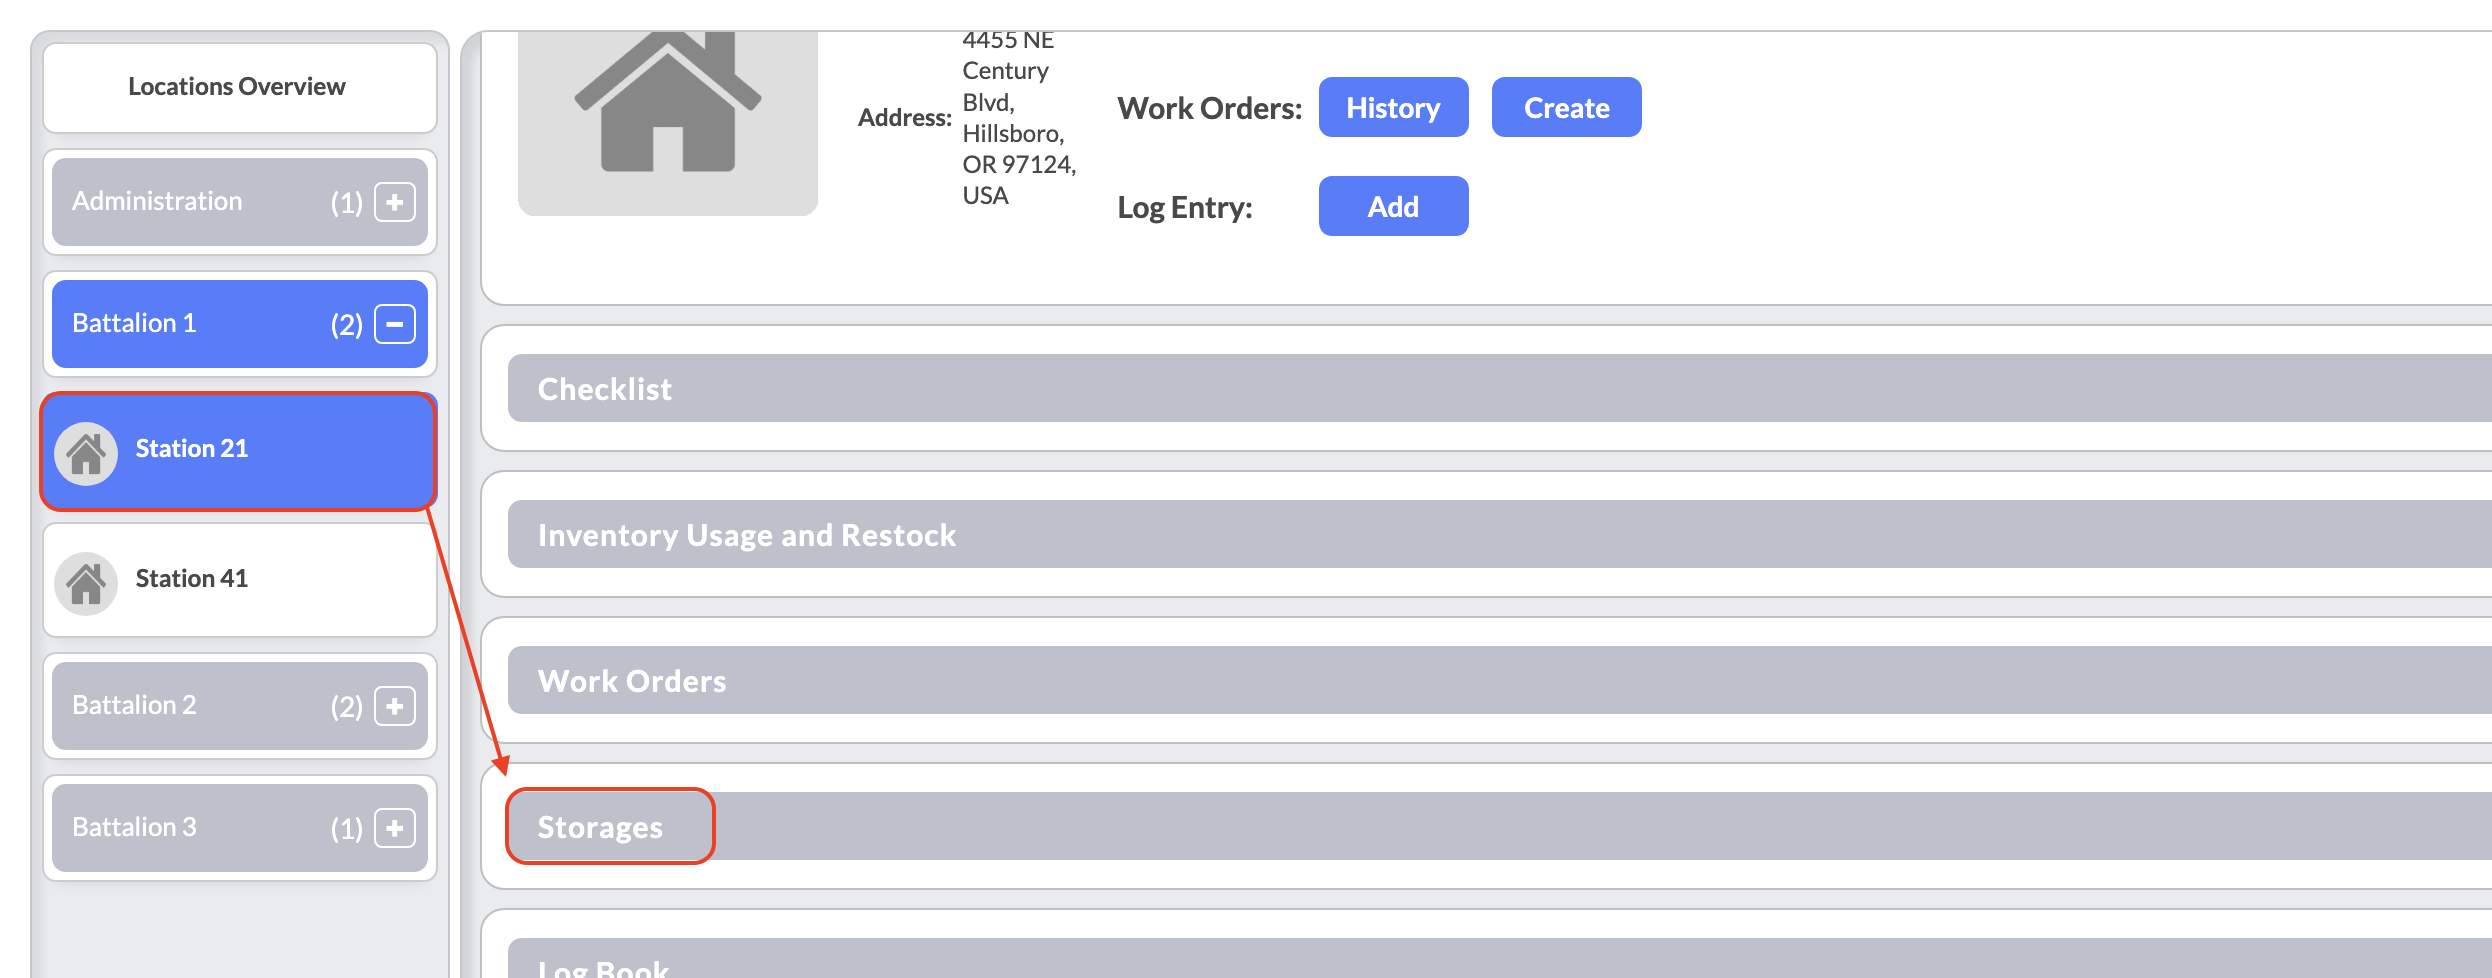This screenshot has height=978, width=2492.
Task: Select the Battalion 1 group row
Action: tap(240, 324)
